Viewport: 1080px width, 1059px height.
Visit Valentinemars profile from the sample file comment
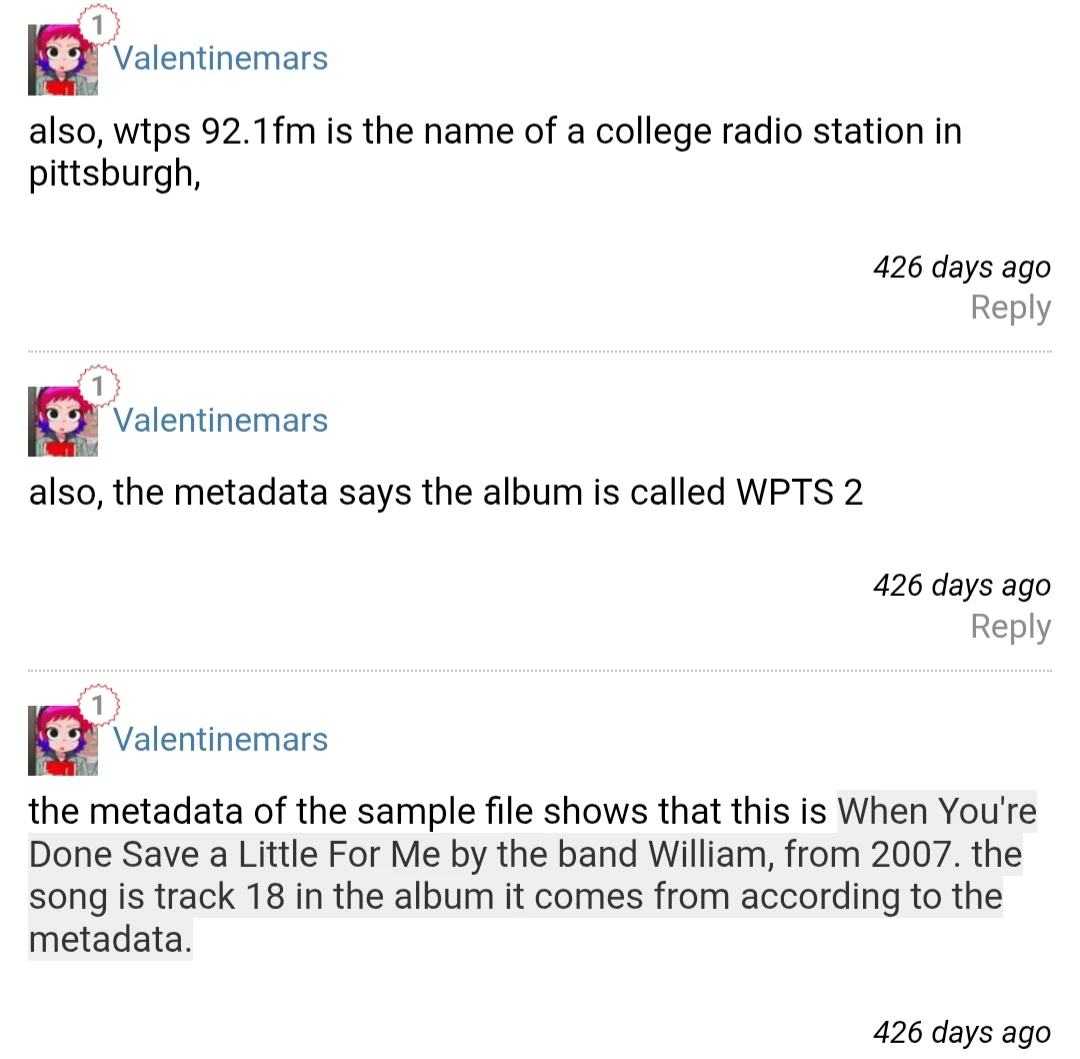coord(220,739)
